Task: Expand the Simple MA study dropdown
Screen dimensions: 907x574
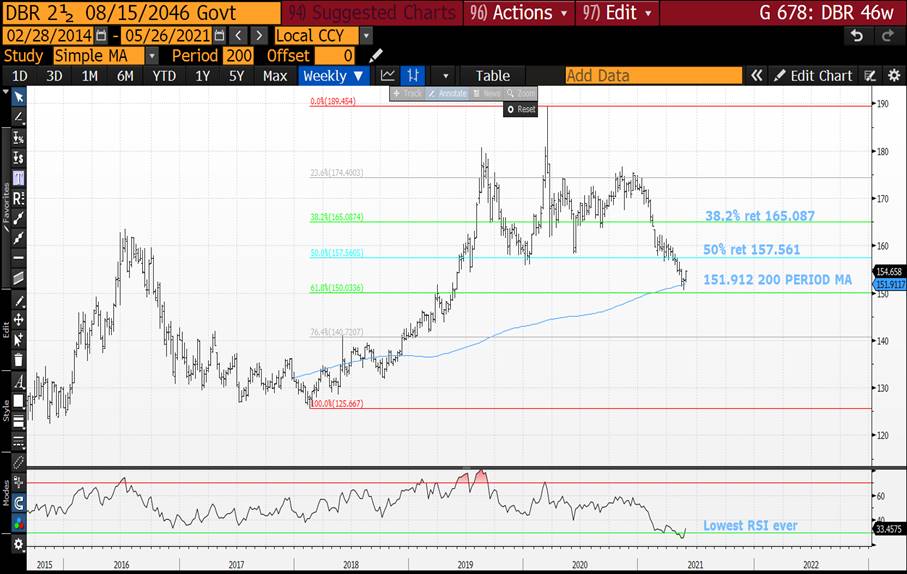Action: (x=151, y=56)
